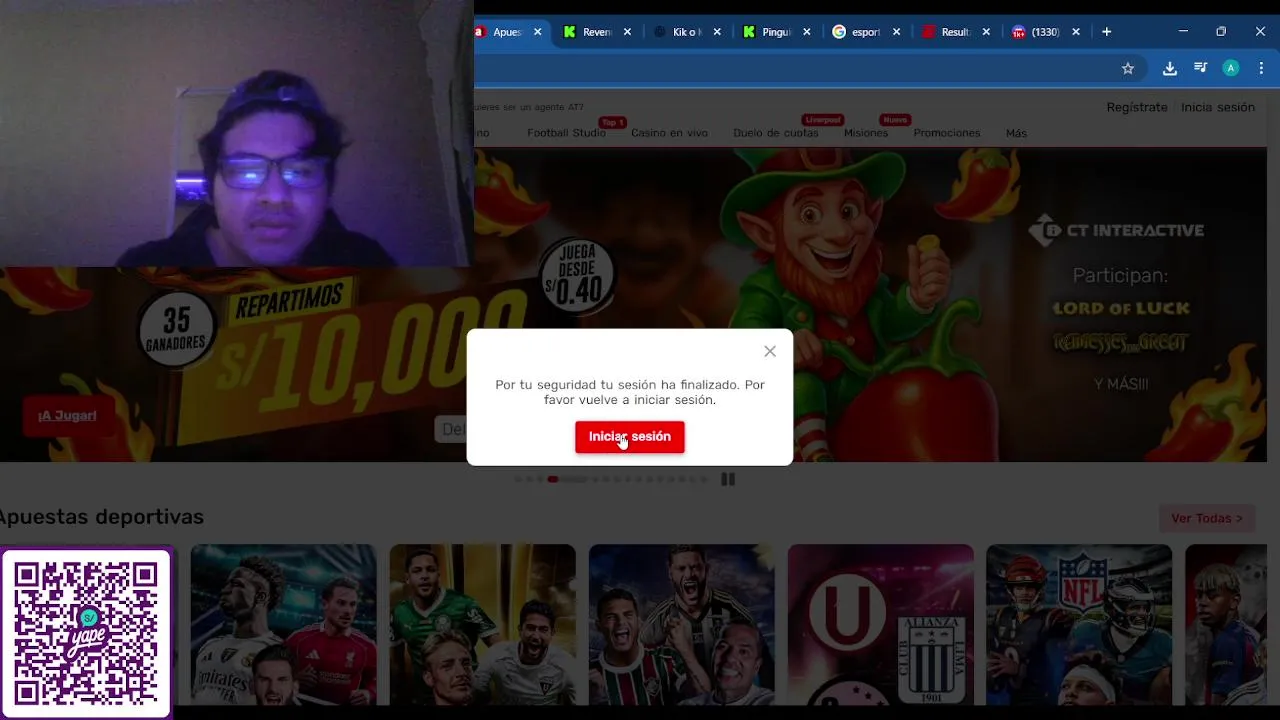Open the Regístrate link

(x=1137, y=107)
